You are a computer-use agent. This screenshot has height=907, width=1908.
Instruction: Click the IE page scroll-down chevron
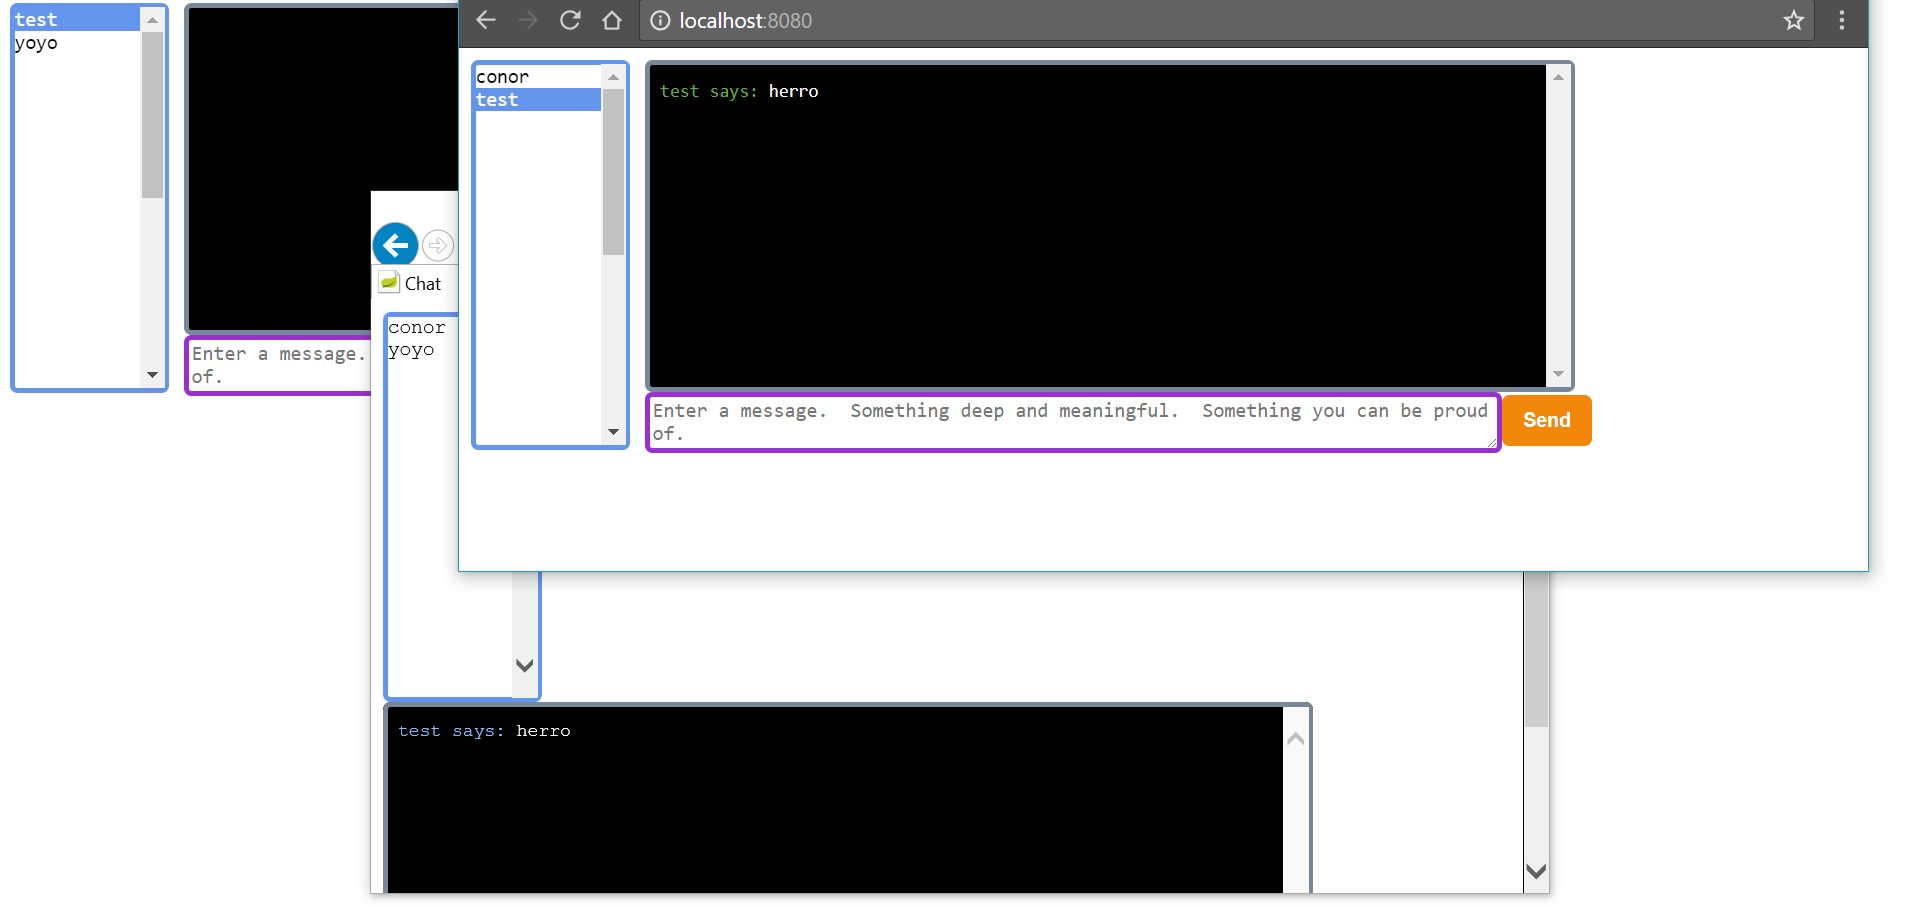pyautogui.click(x=1536, y=871)
